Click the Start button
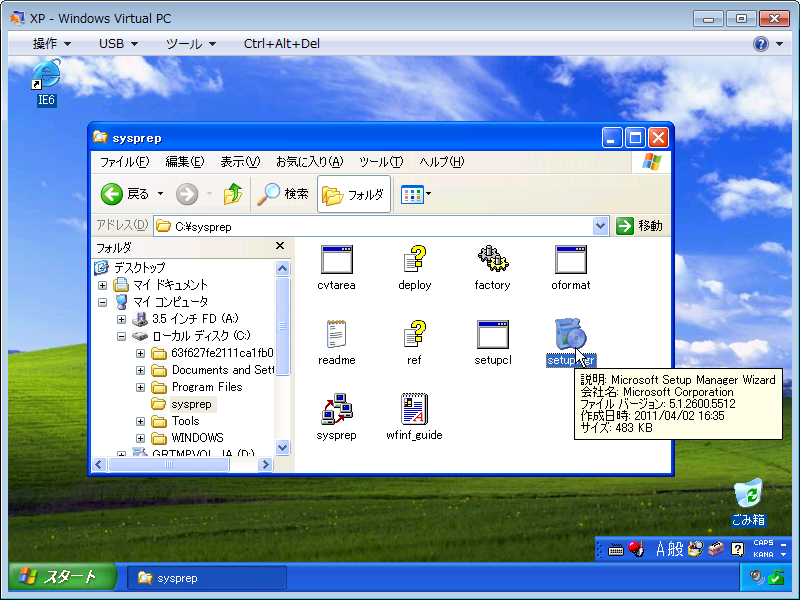 [61, 577]
